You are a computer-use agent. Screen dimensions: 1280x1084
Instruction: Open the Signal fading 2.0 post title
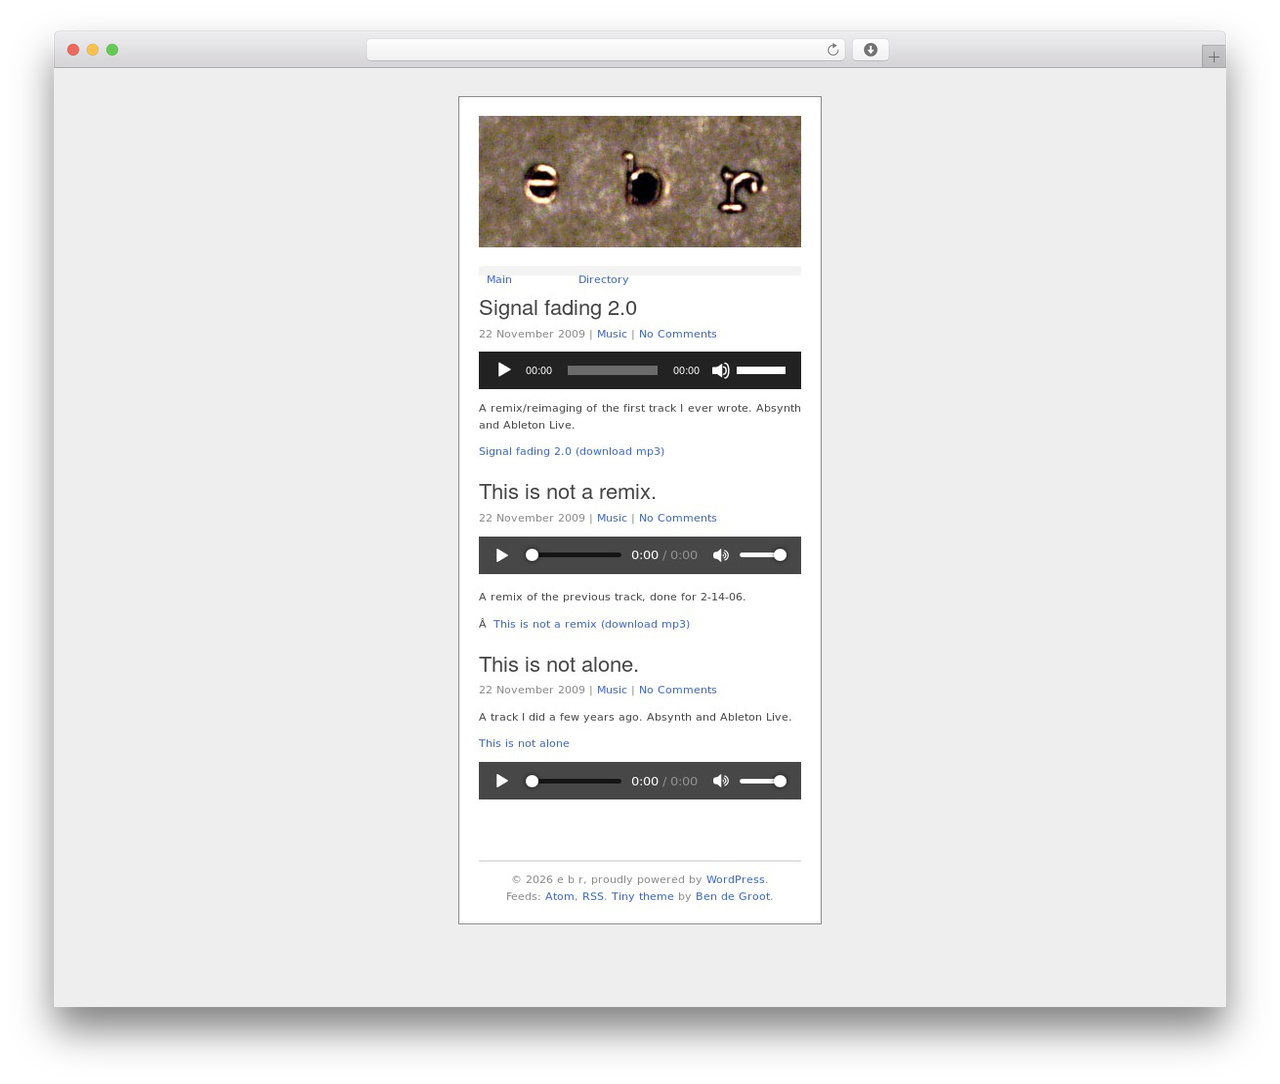coord(558,308)
